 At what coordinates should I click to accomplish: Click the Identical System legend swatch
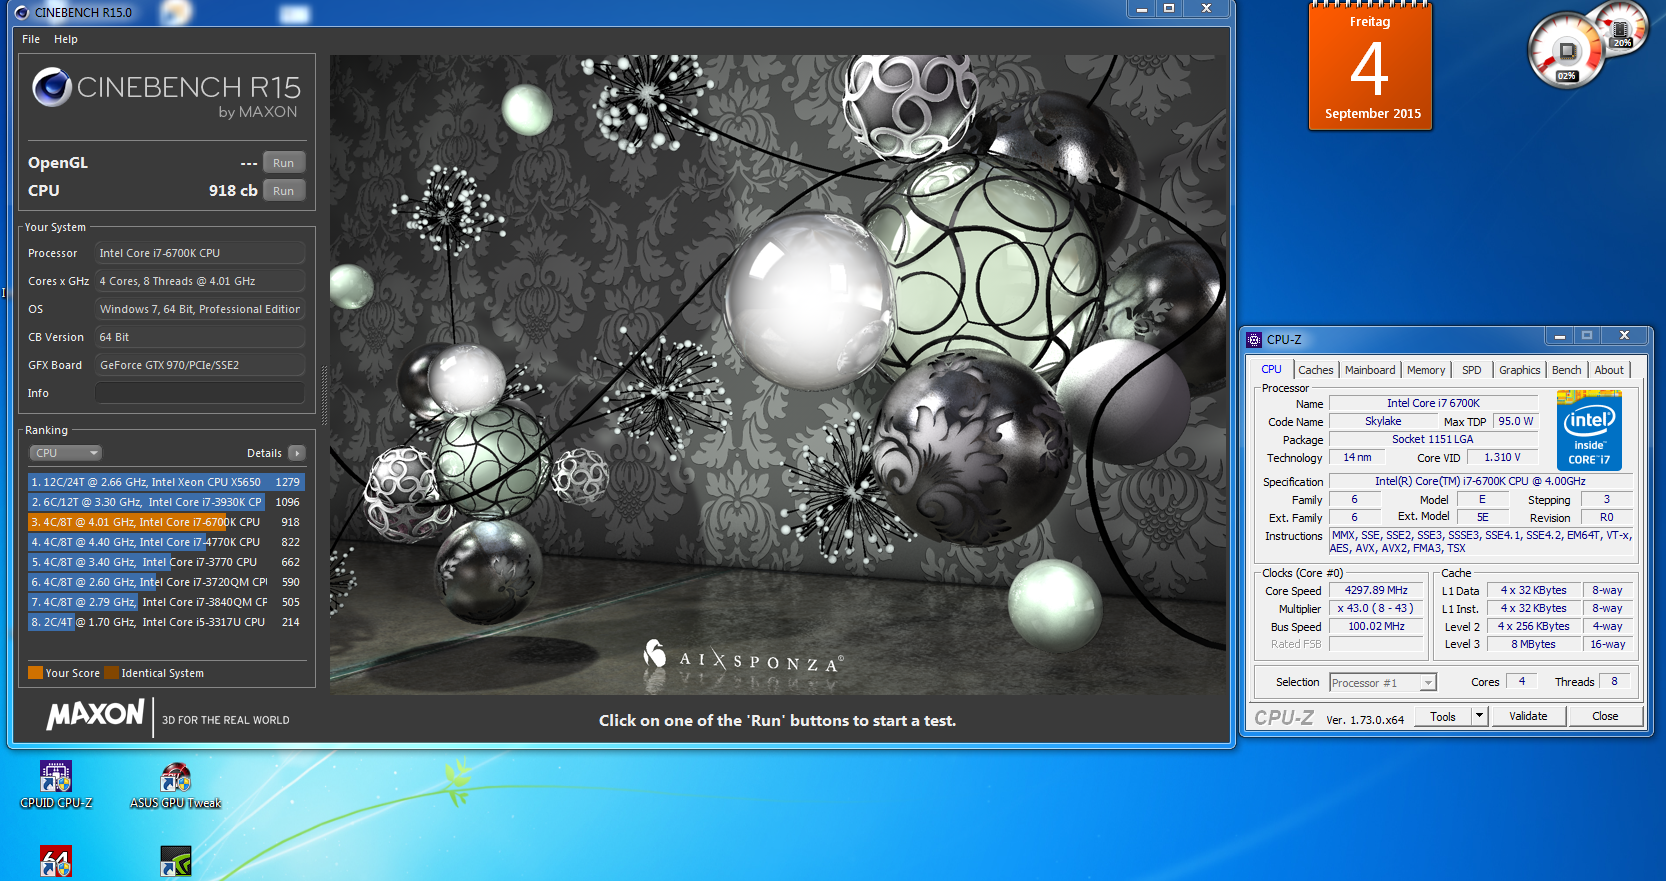pos(112,673)
